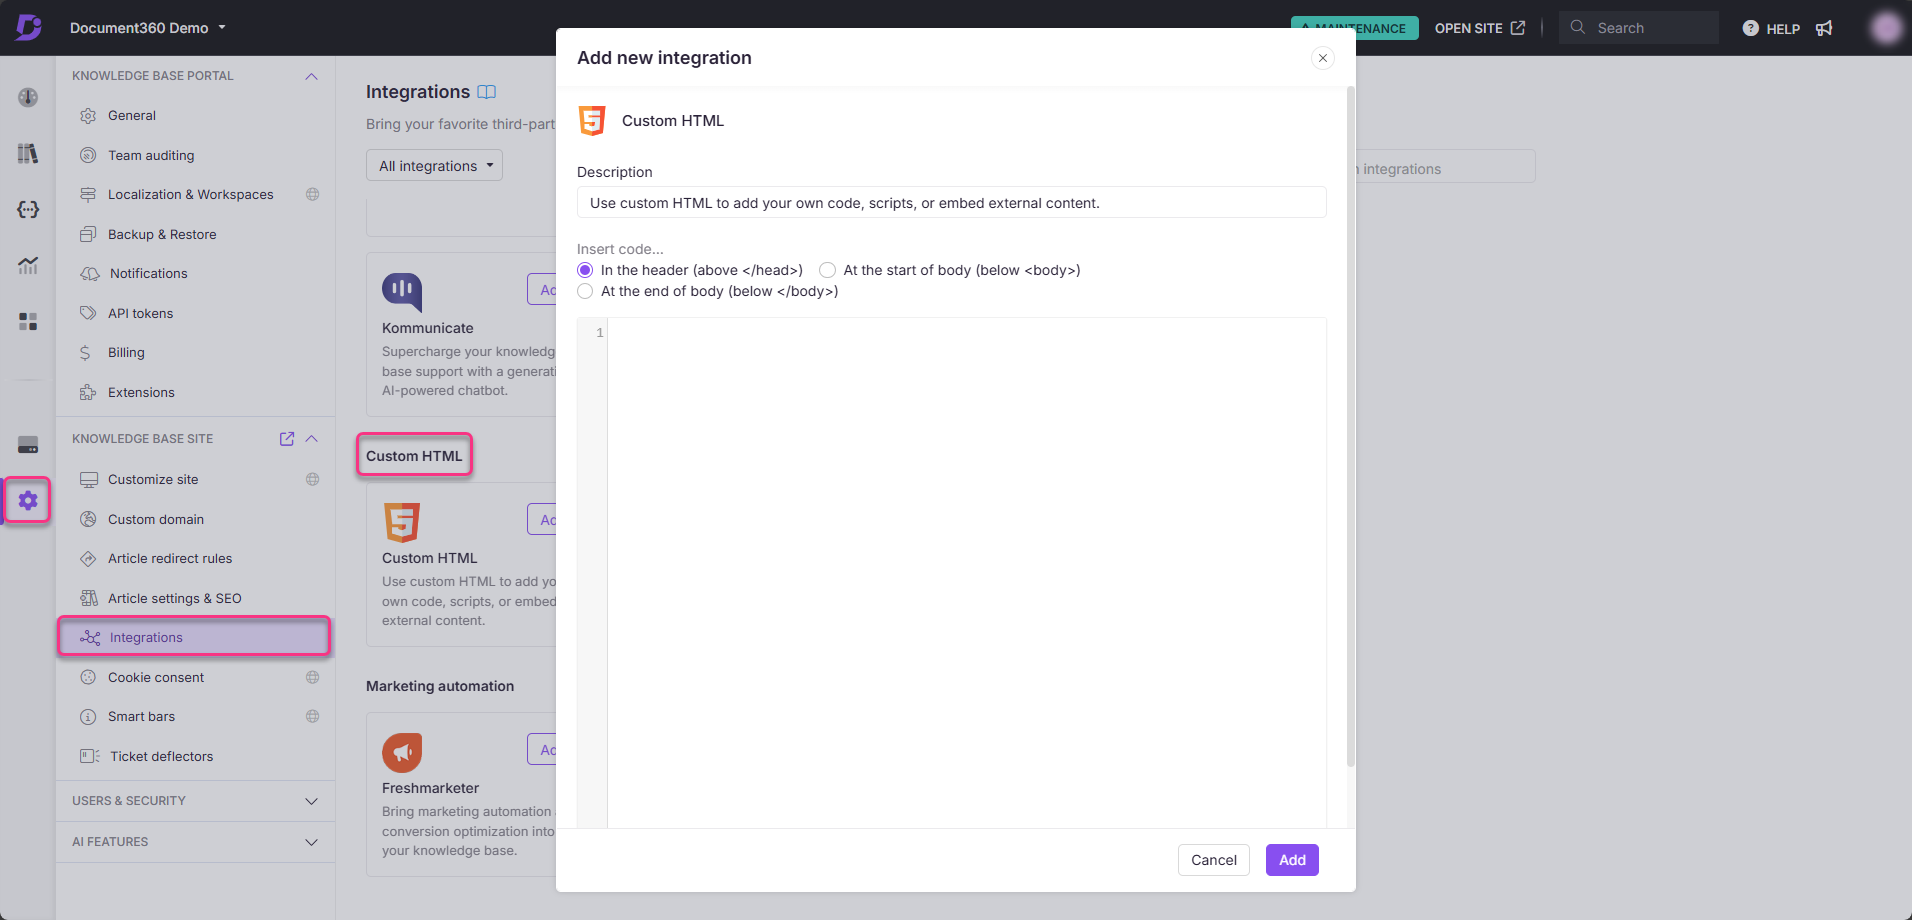The width and height of the screenshot is (1912, 920).
Task: Click the Add button in the dialog
Action: click(1291, 859)
